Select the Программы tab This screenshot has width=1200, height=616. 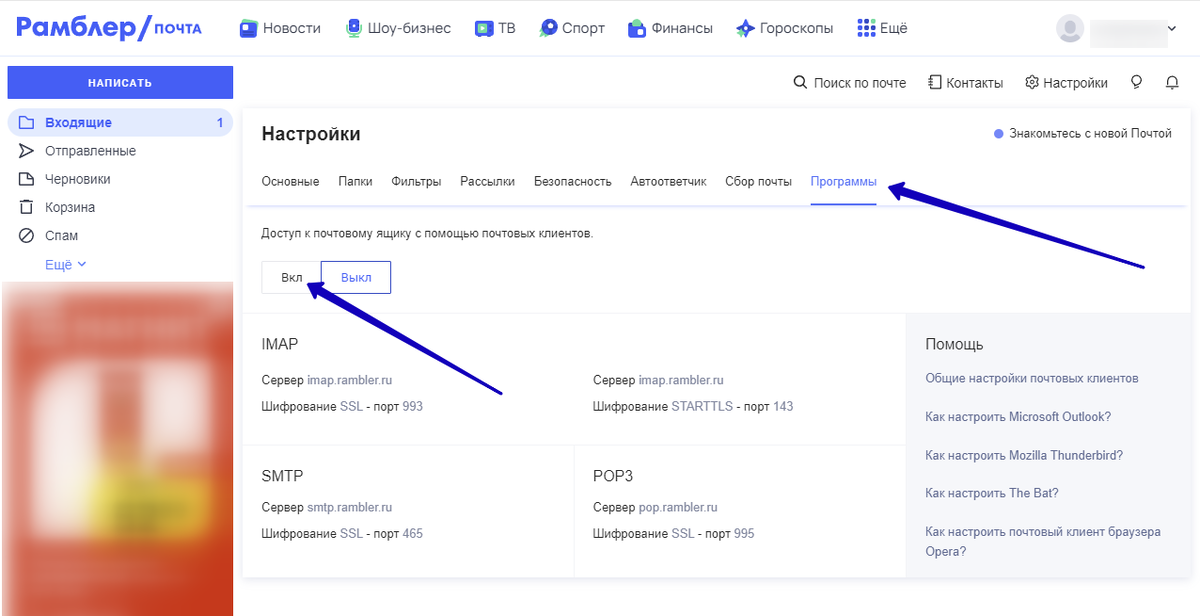(843, 182)
